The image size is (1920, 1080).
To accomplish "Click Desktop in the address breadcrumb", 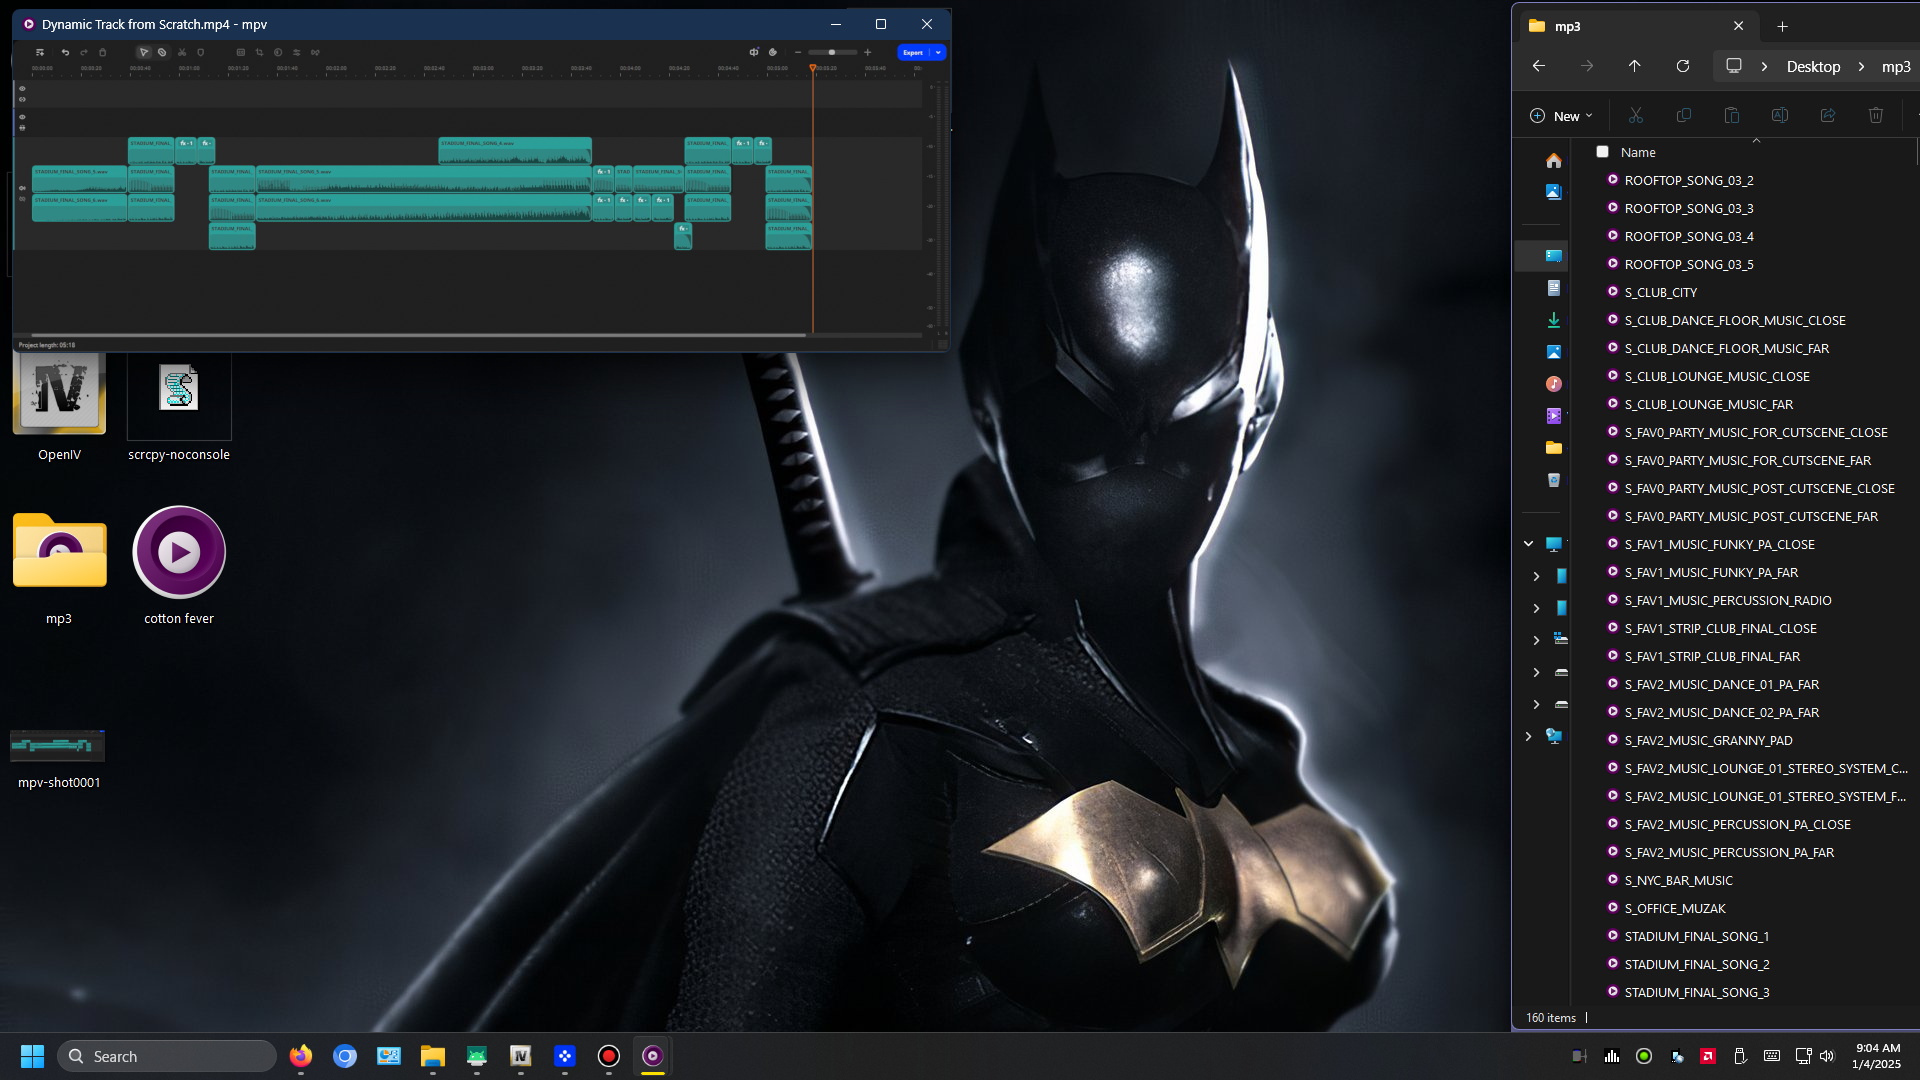I will (1813, 66).
